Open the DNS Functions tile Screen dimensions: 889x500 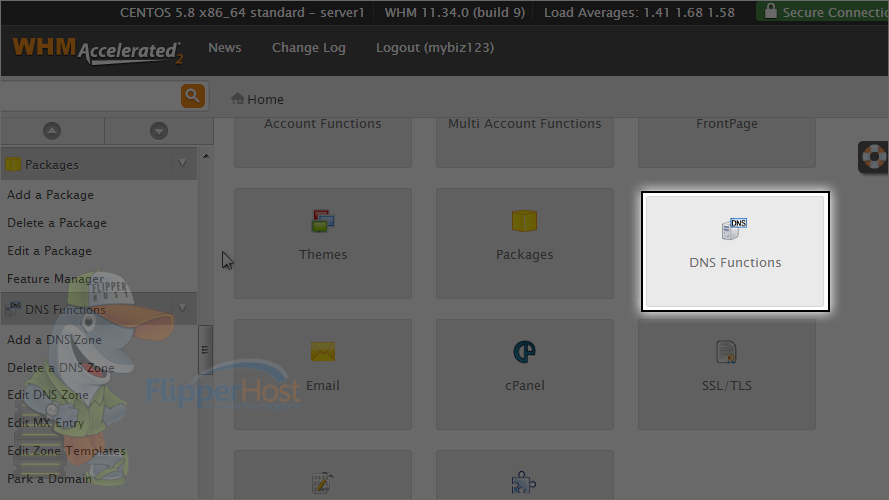coord(735,251)
